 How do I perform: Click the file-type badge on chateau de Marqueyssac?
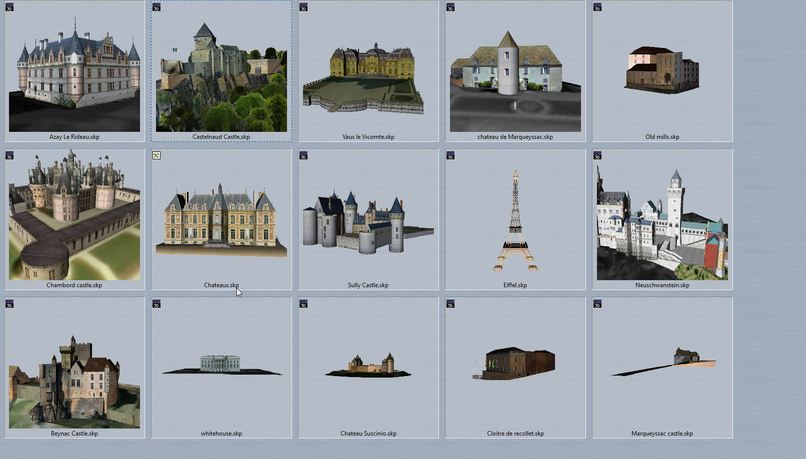click(450, 7)
